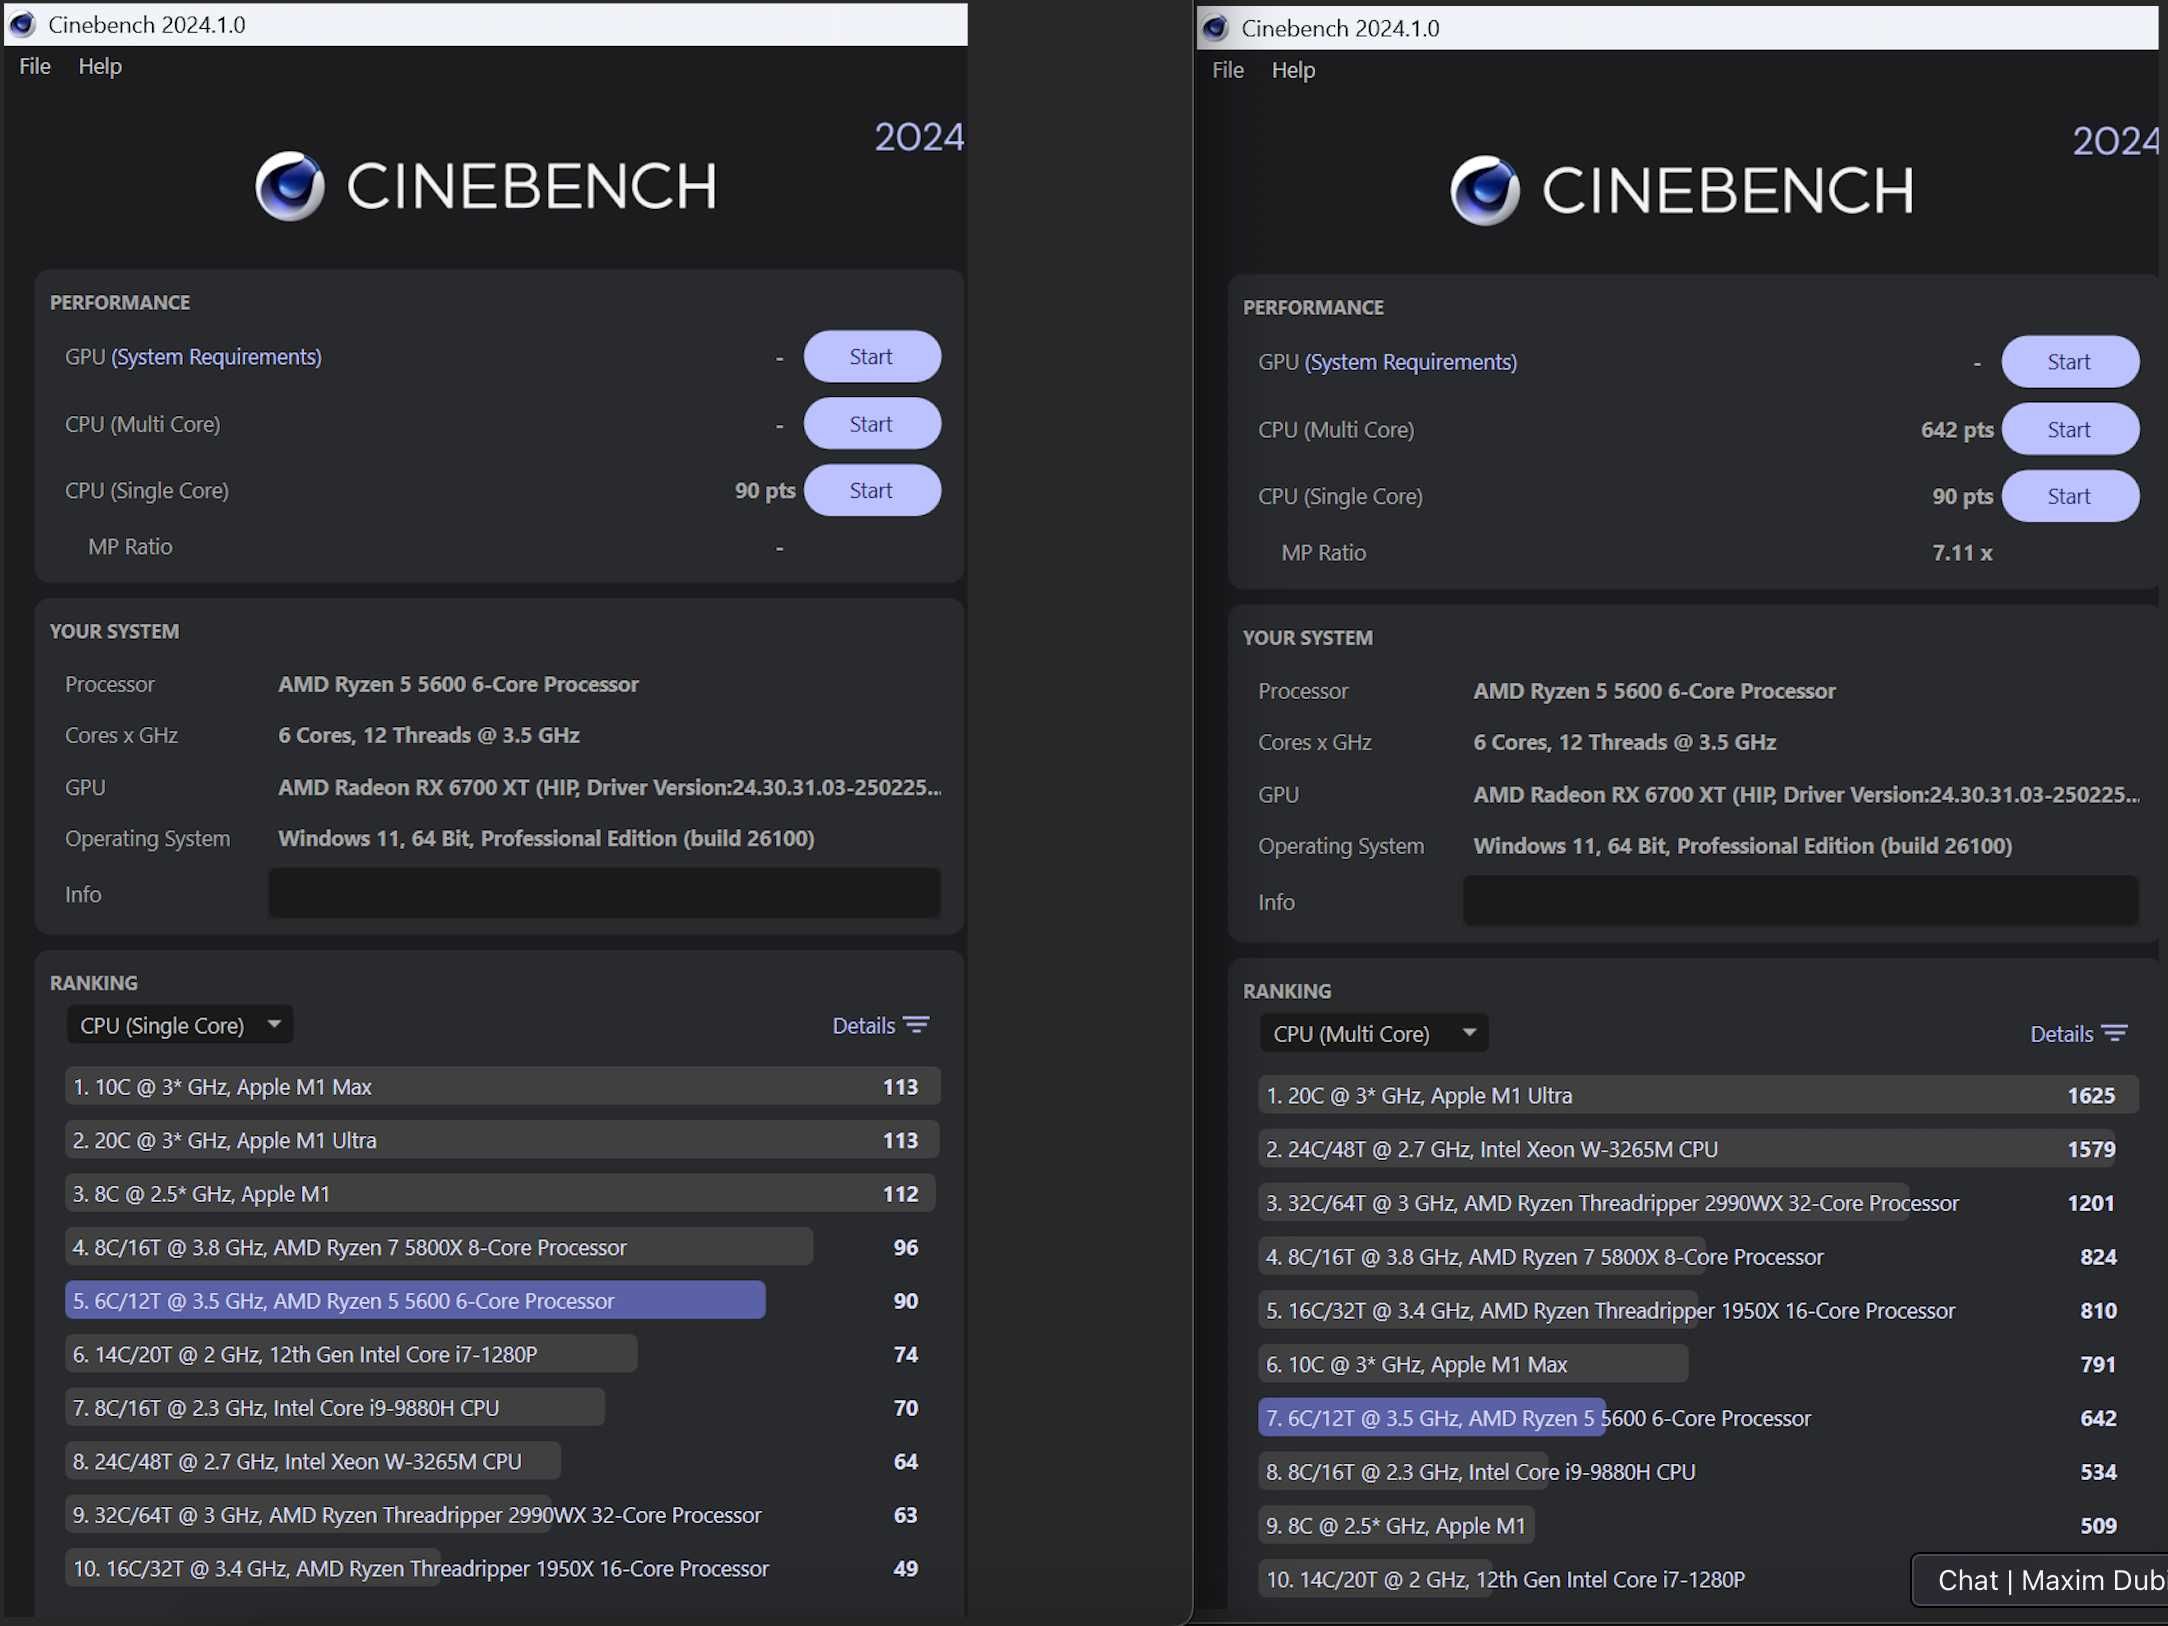2168x1626 pixels.
Task: Click Cinebench sphere logo in right window
Action: pyautogui.click(x=1485, y=190)
